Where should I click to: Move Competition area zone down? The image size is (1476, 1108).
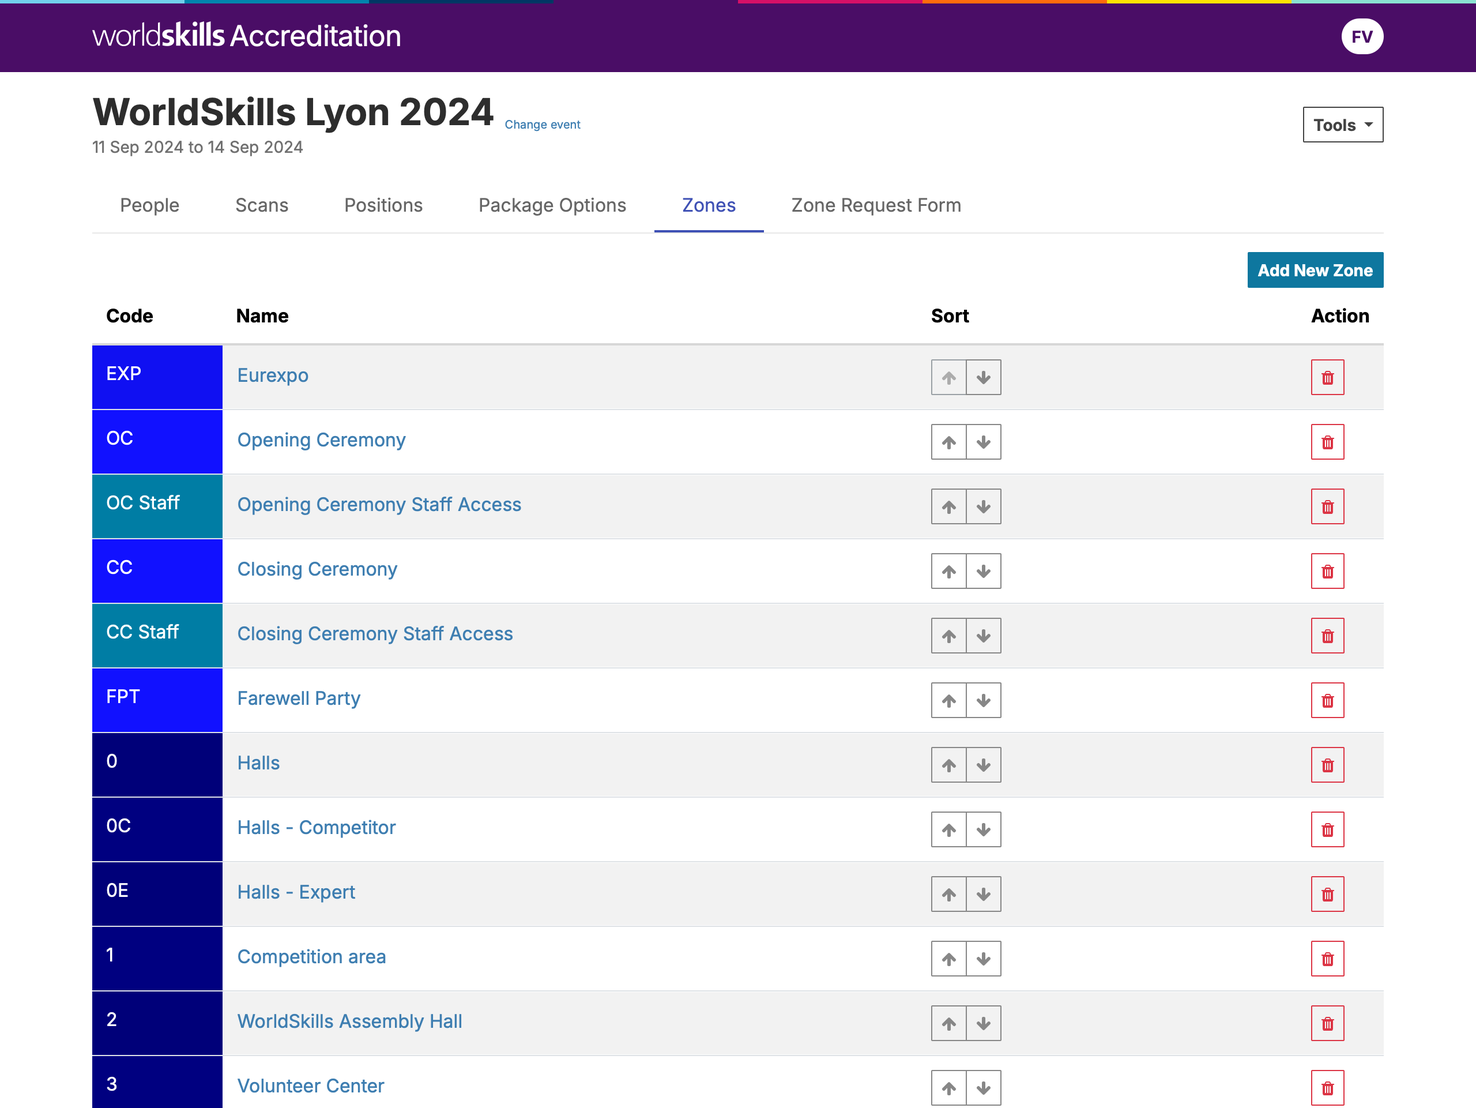pyautogui.click(x=984, y=959)
